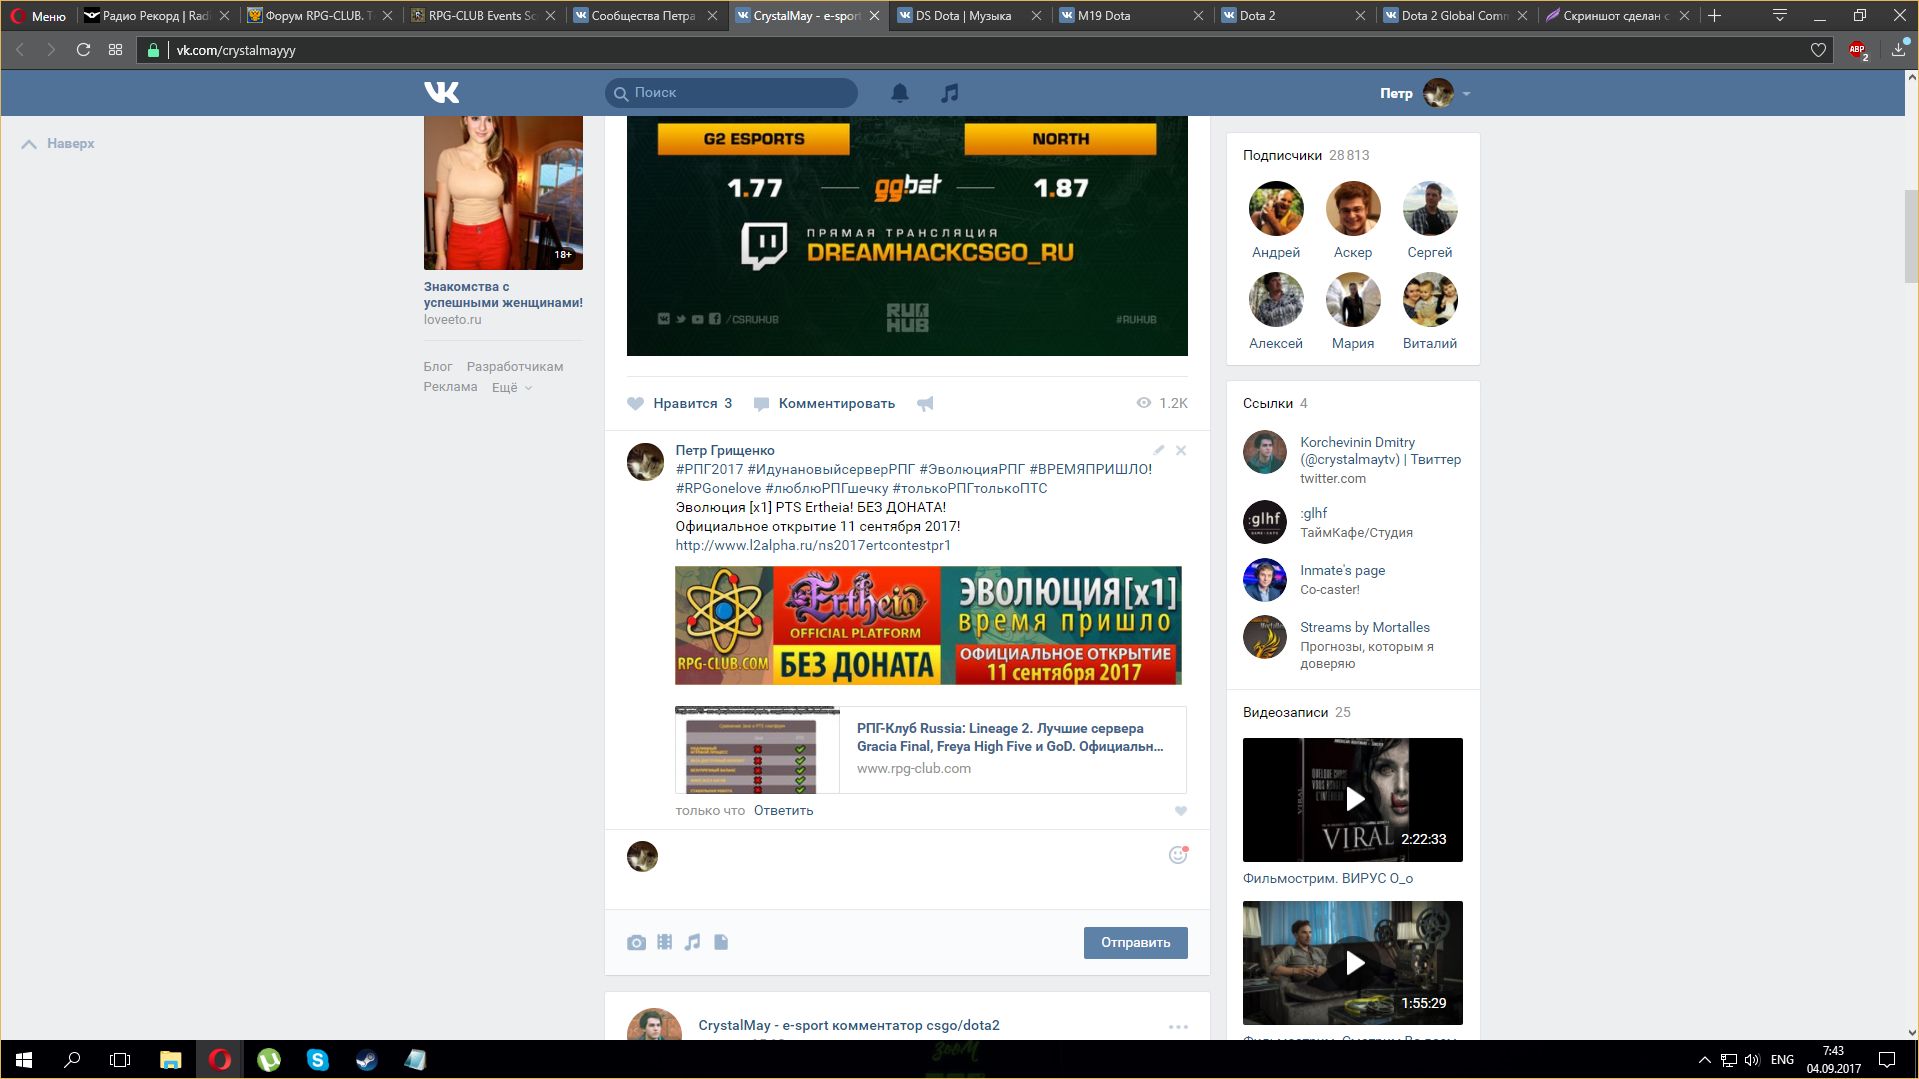Image resolution: width=1919 pixels, height=1079 pixels.
Task: Switch to the Радио Рекорд tab
Action: coord(156,15)
